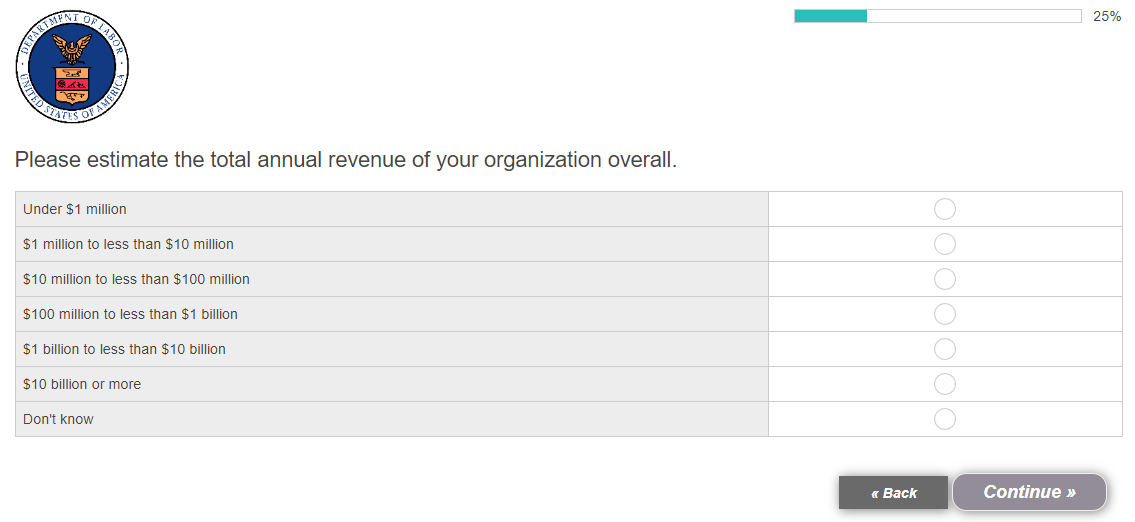Go back with the Back button
1135x522 pixels.
click(893, 492)
